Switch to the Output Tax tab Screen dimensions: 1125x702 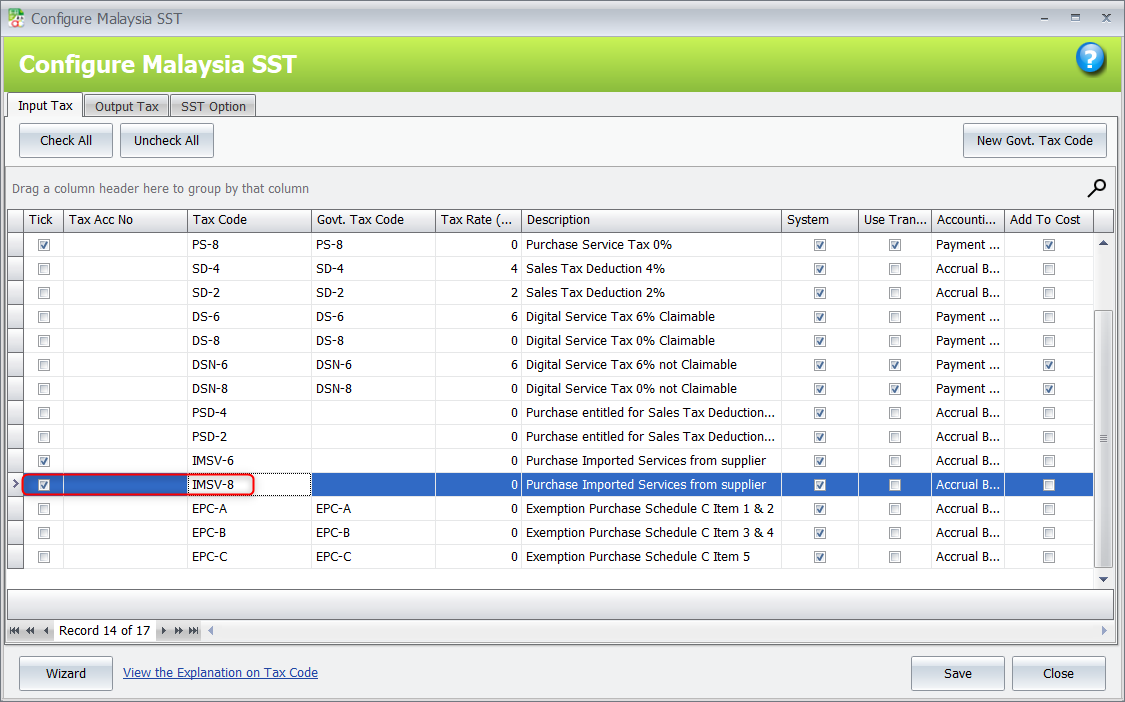click(127, 106)
